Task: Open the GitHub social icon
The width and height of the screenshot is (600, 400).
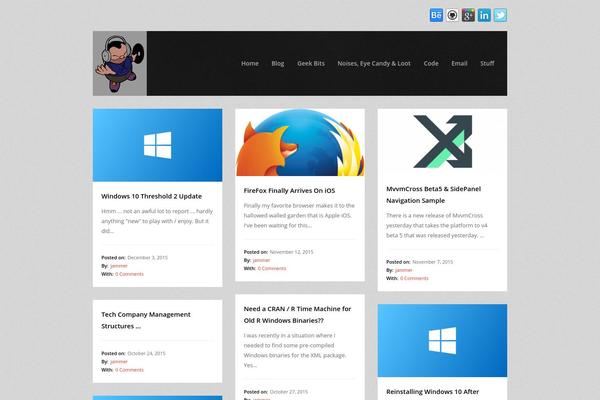Action: (x=452, y=15)
